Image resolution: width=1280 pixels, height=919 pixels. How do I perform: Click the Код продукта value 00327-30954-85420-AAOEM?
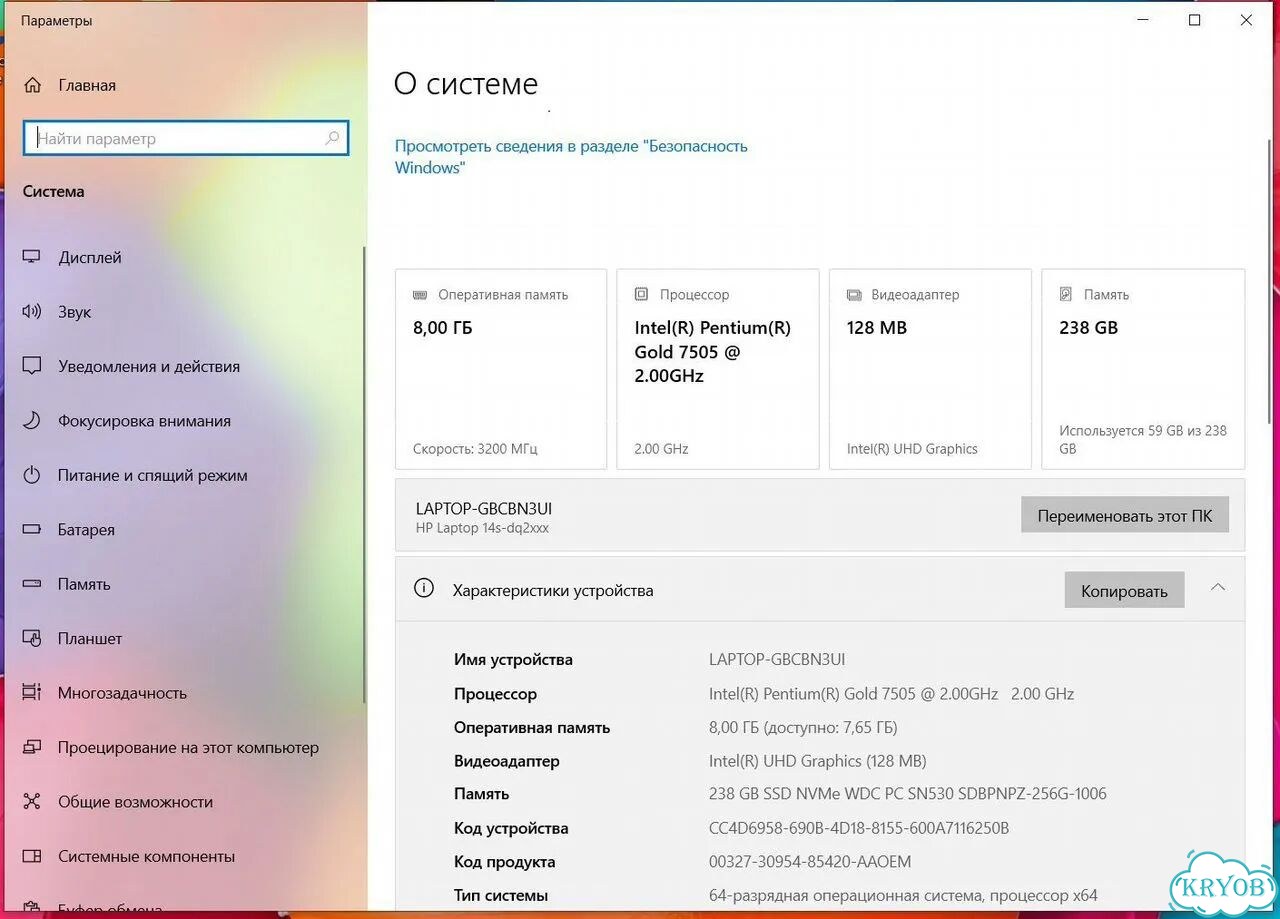810,861
